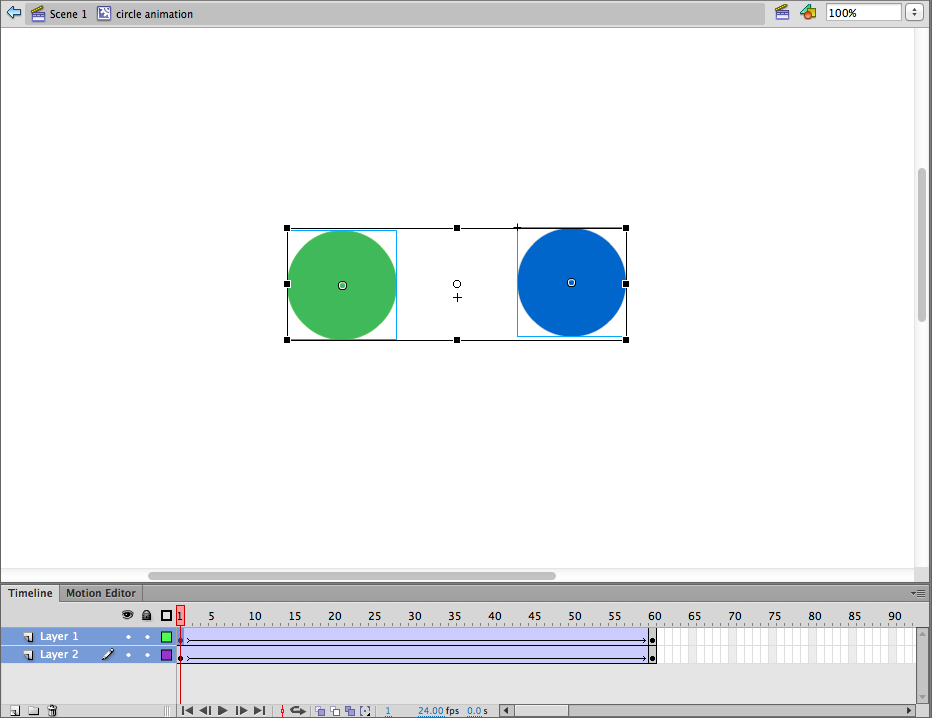Select the Timeline tab

[x=30, y=593]
